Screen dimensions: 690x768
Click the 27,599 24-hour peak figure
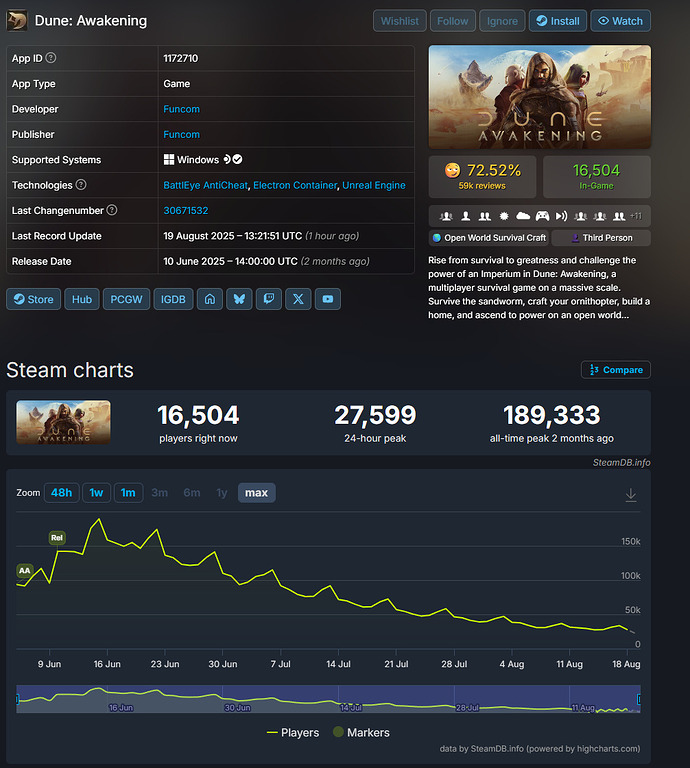click(375, 415)
